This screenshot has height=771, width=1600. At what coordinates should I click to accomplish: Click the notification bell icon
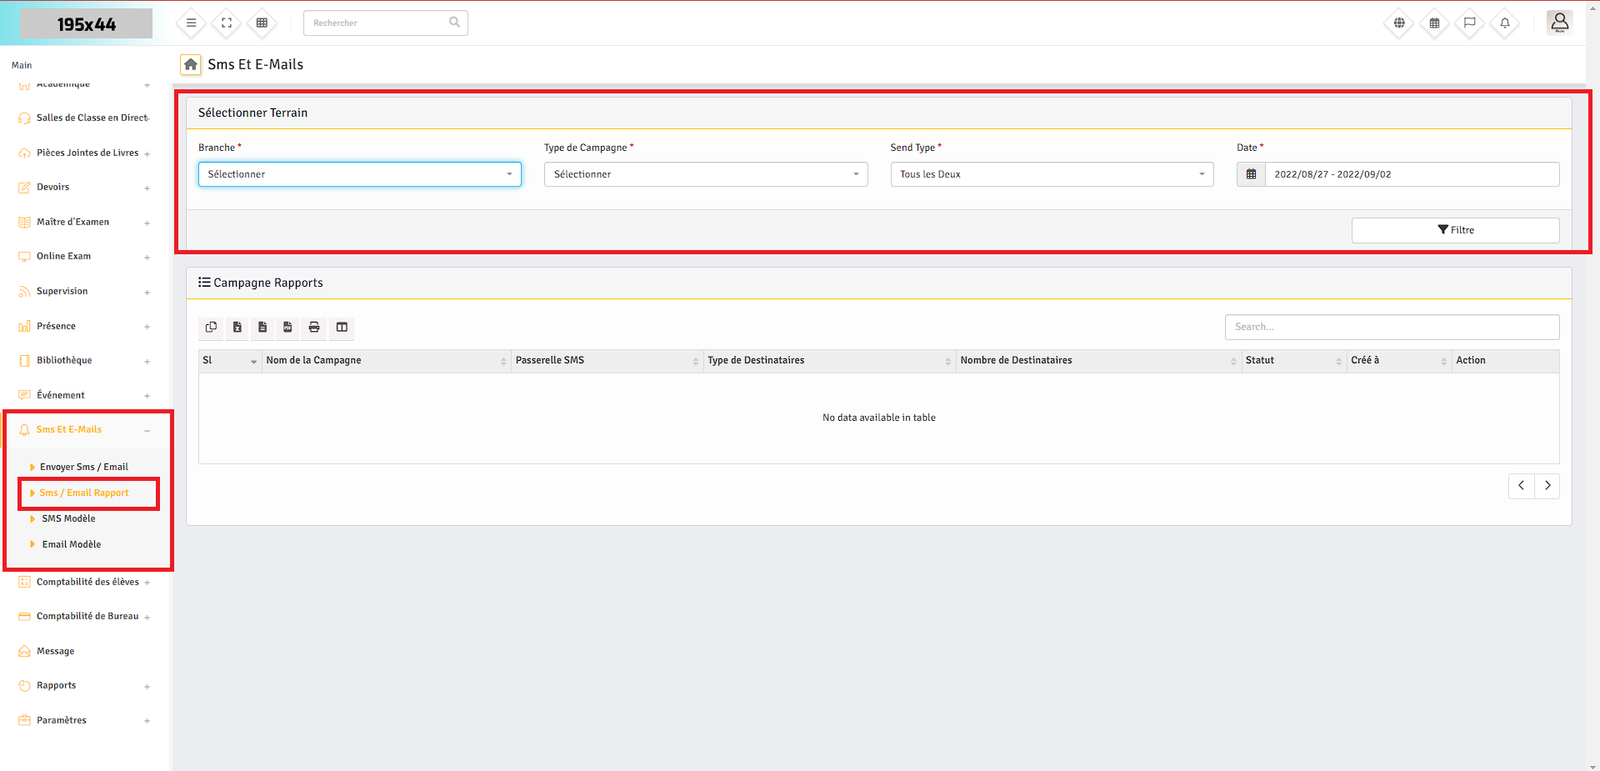coord(1504,23)
